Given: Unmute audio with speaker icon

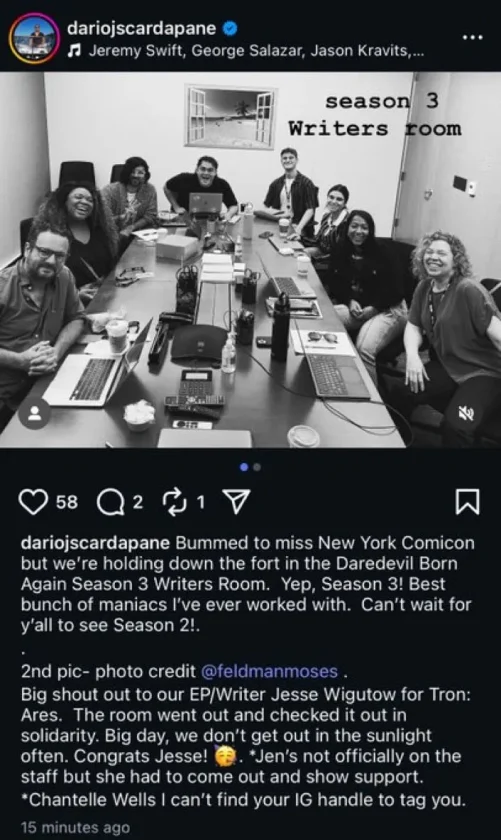Looking at the screenshot, I should coord(466,413).
